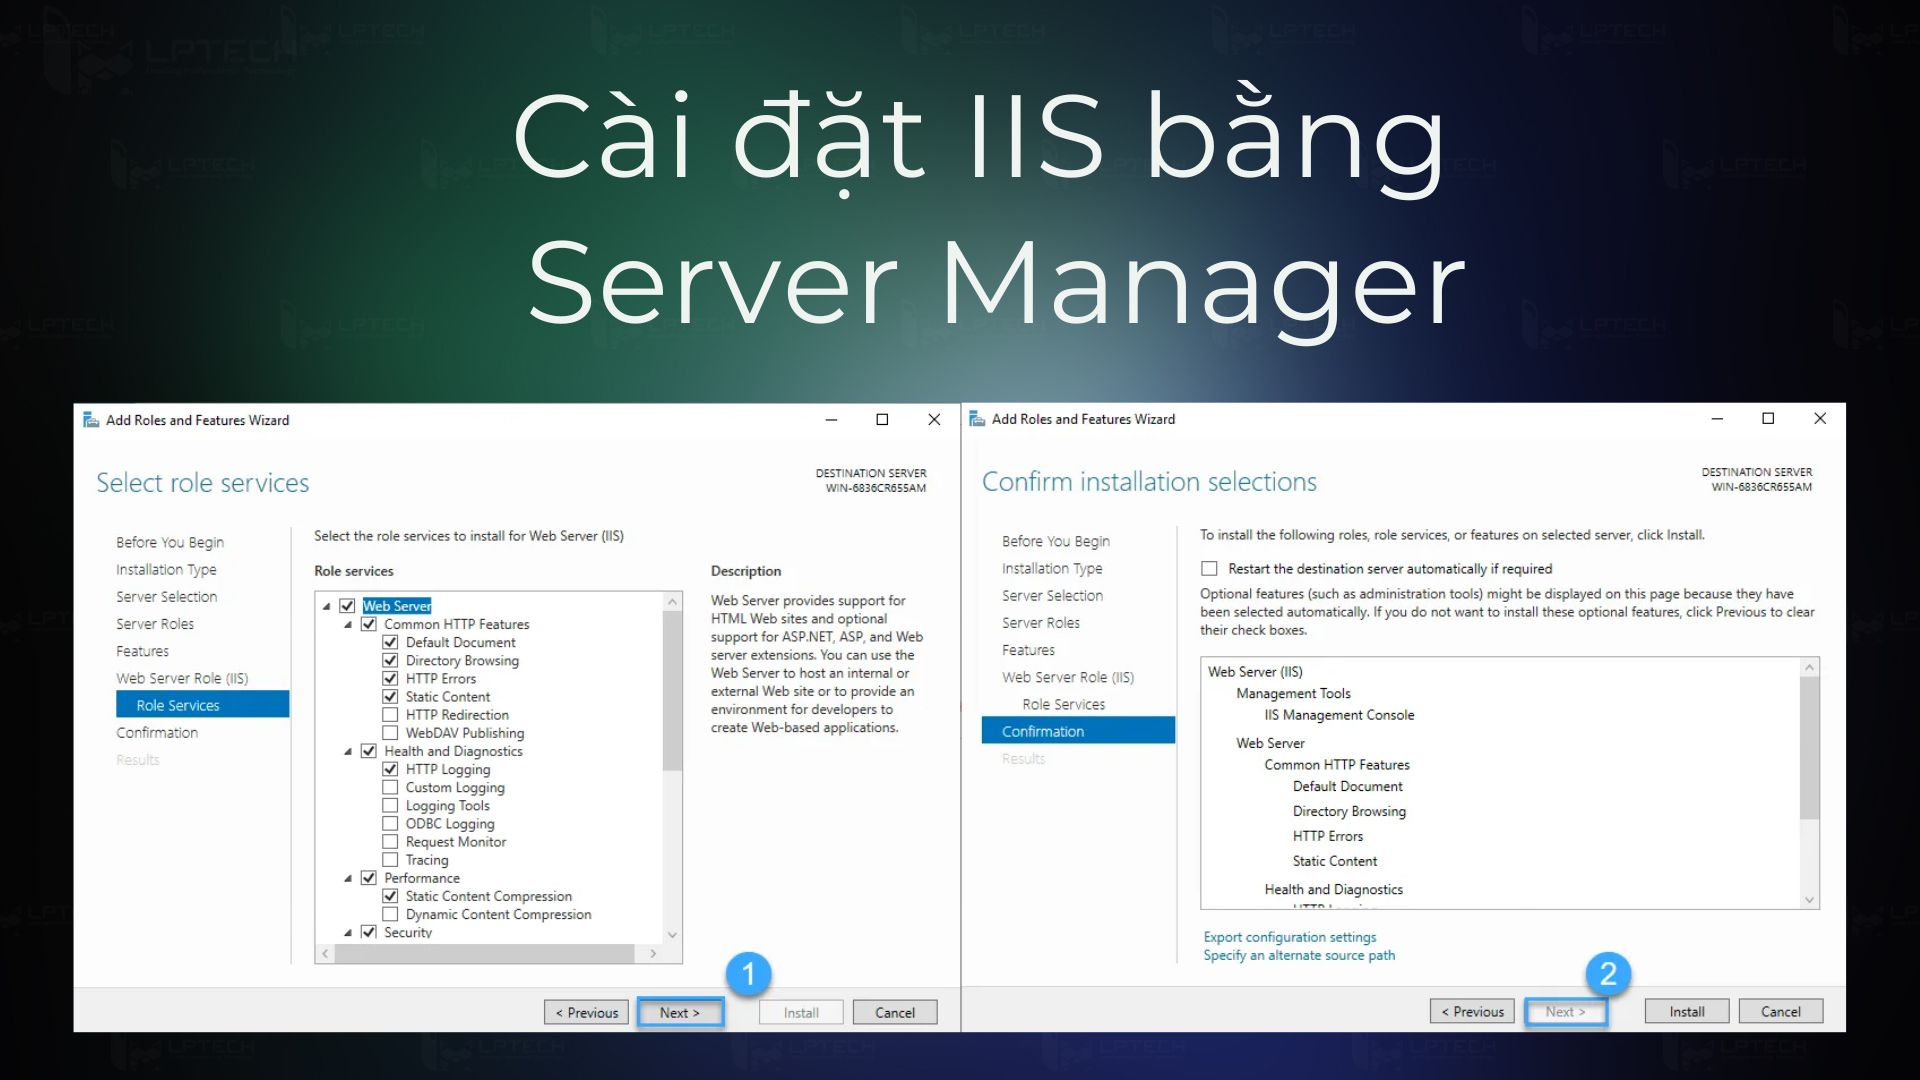Screen dimensions: 1920x1080
Task: Click role services horizontal scrollbar thumb
Action: pos(485,954)
